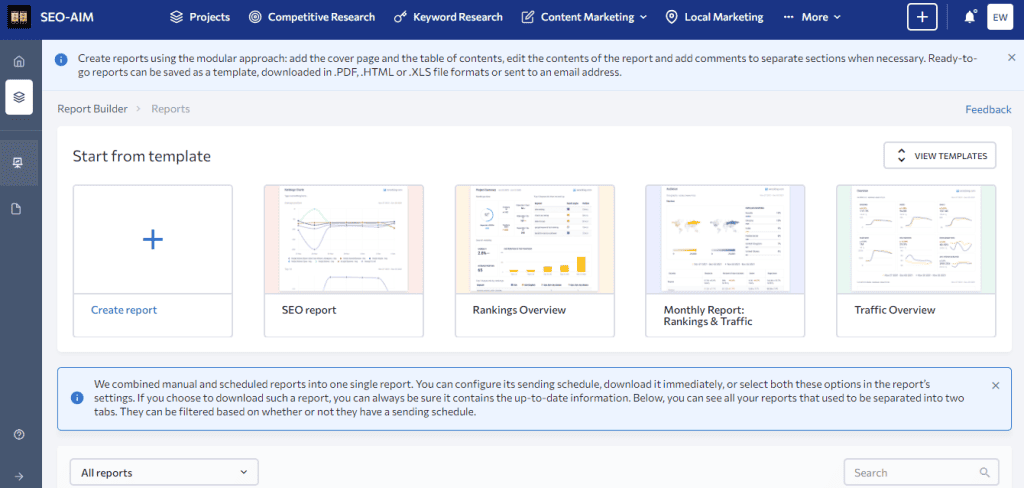
Task: Open the Feedback link
Action: point(988,110)
